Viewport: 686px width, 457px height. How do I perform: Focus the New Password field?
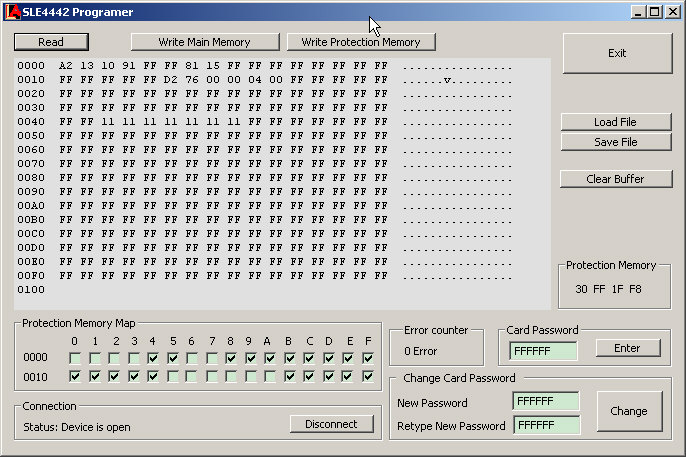[x=546, y=401]
